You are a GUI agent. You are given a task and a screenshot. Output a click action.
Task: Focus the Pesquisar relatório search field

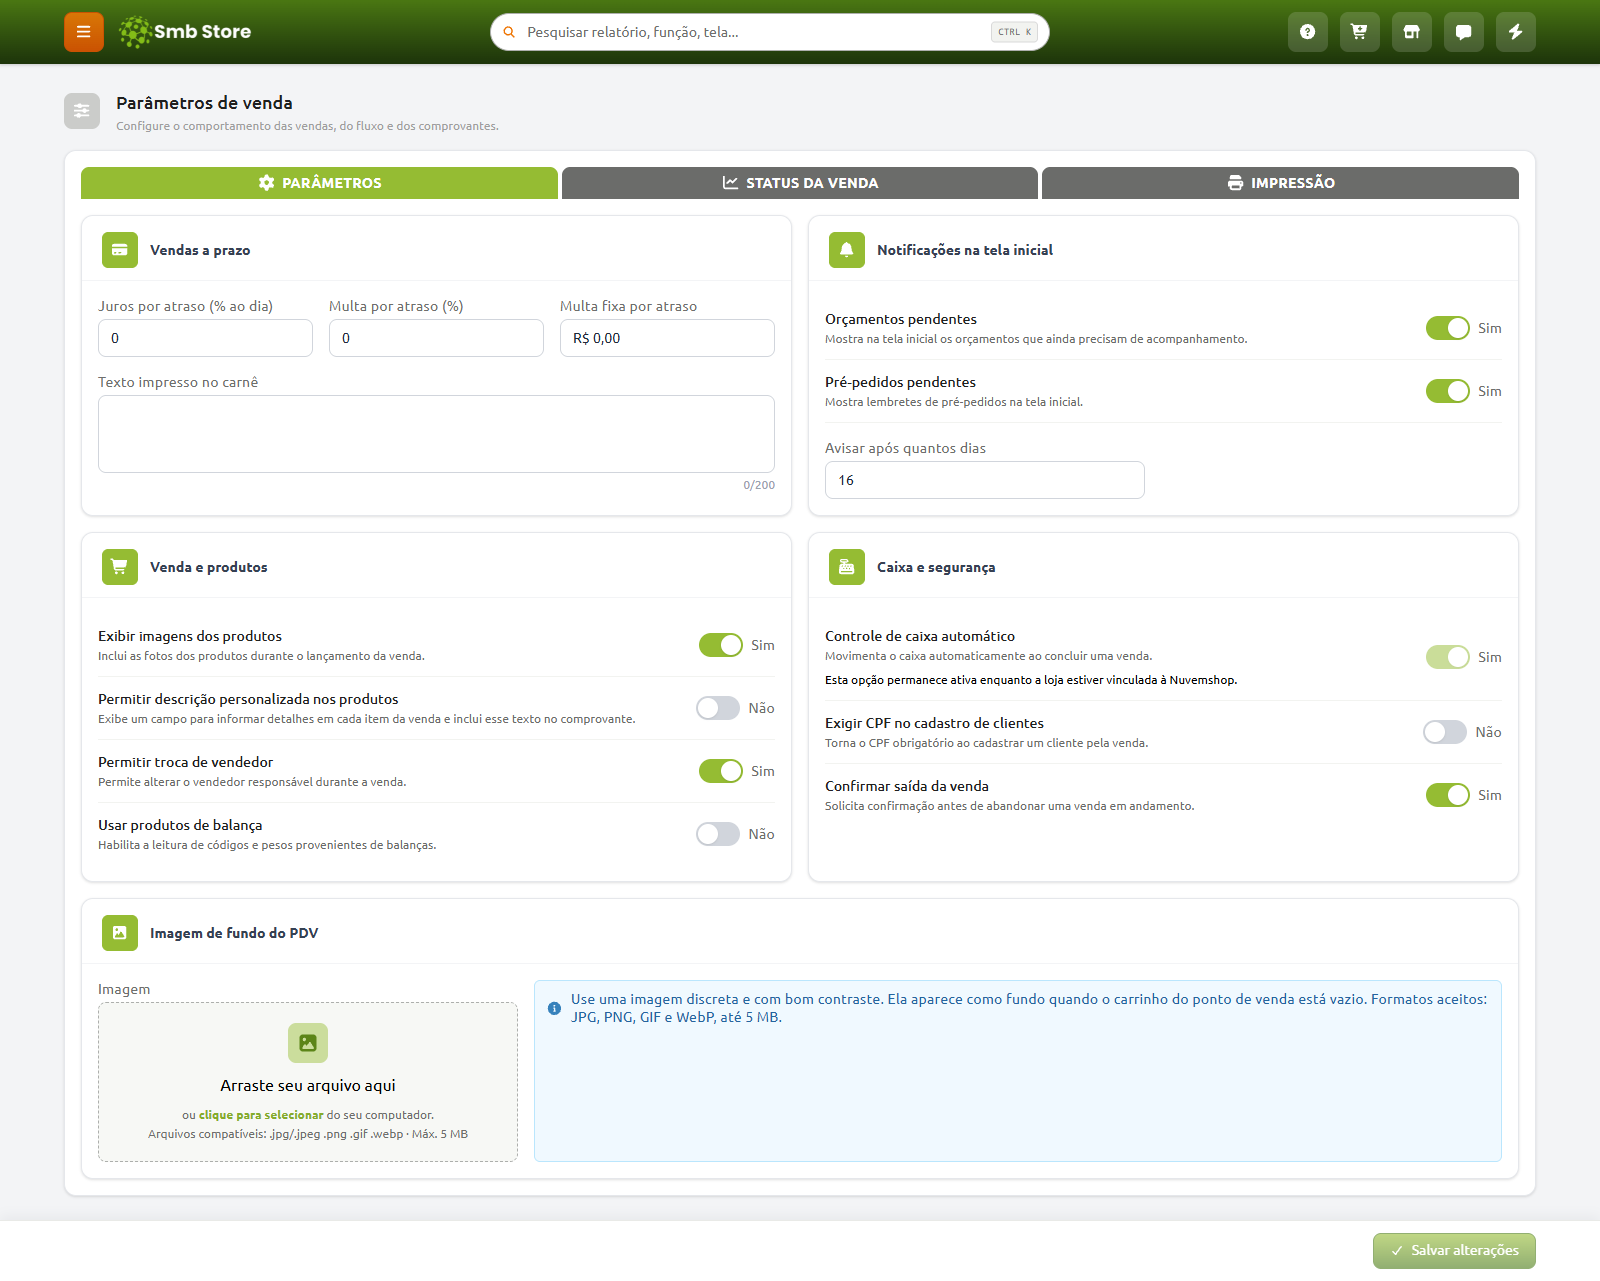click(x=770, y=32)
